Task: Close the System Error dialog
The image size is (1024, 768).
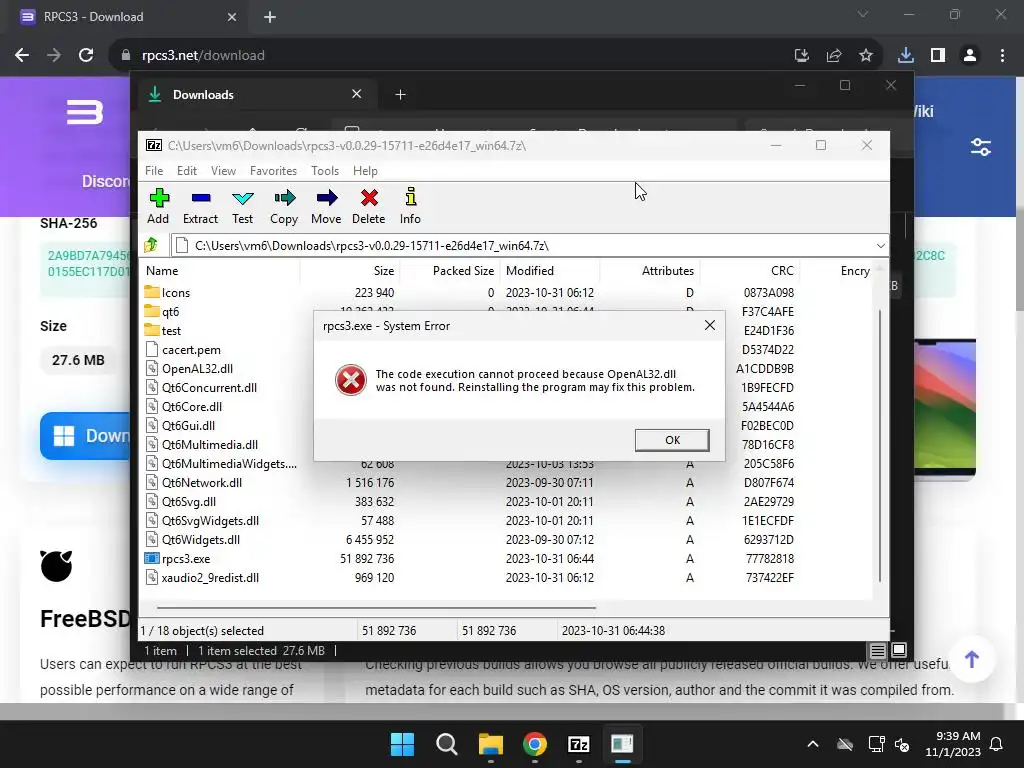Action: 710,325
